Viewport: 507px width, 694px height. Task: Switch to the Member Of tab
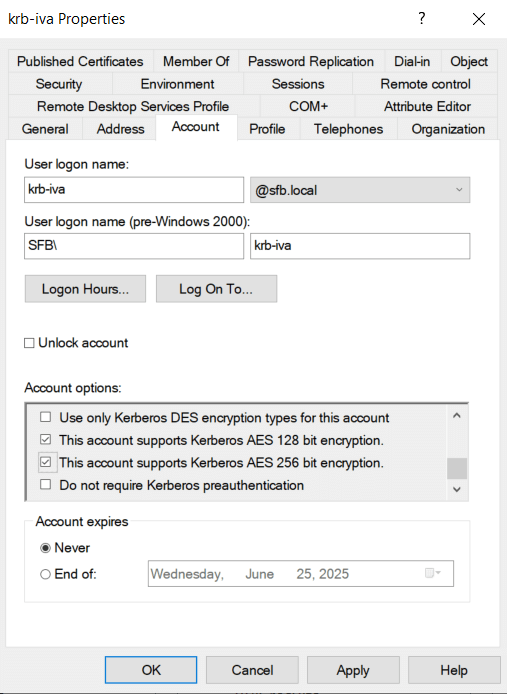point(196,62)
